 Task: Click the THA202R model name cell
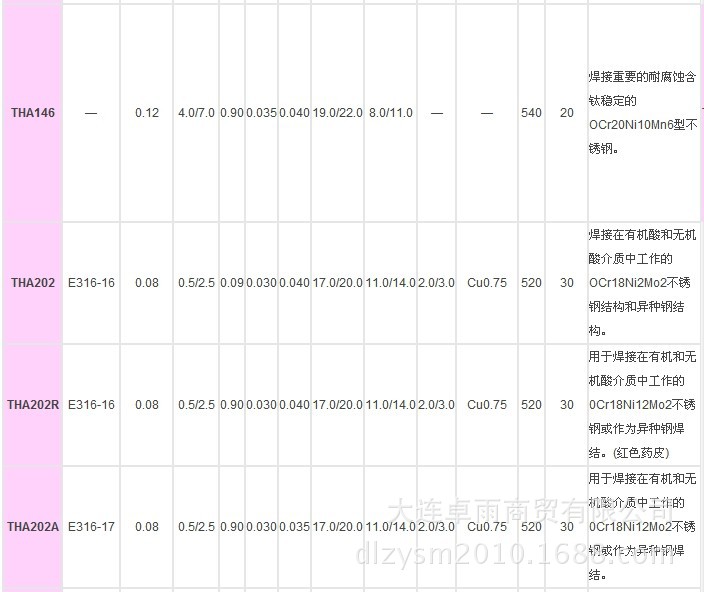[32, 405]
